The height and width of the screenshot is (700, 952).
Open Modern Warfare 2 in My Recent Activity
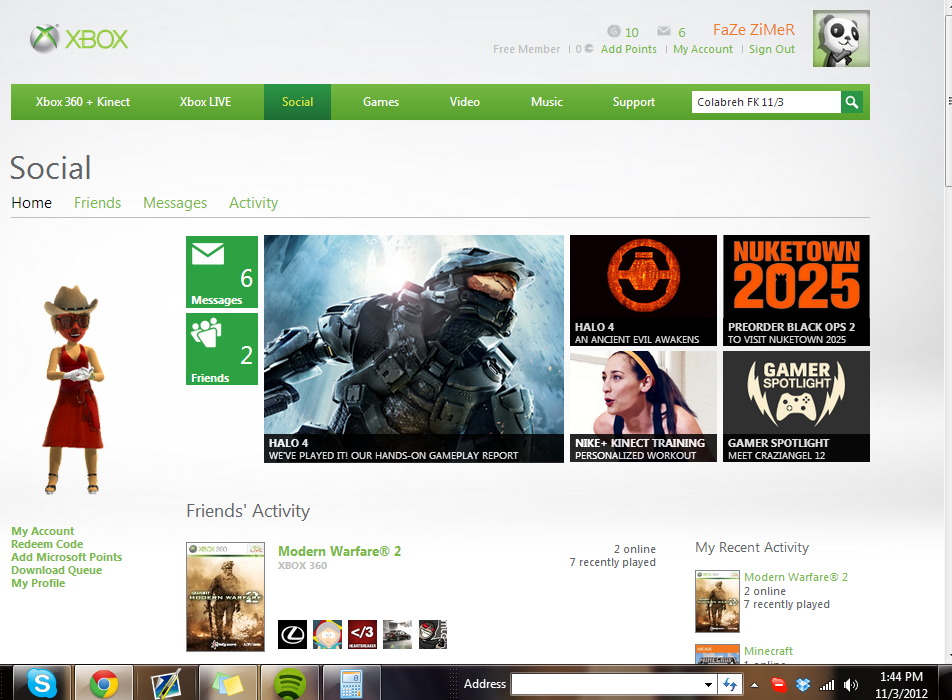[795, 577]
